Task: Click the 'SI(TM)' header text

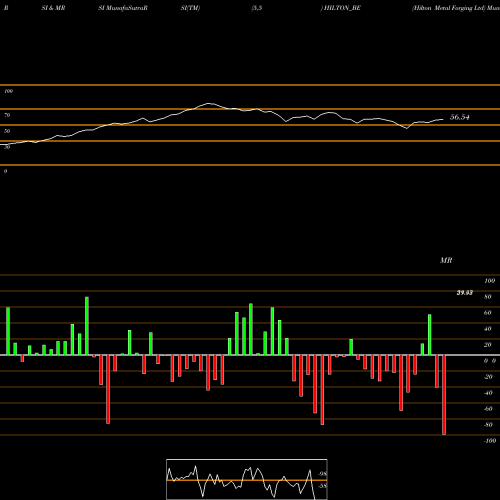Action: [190, 8]
